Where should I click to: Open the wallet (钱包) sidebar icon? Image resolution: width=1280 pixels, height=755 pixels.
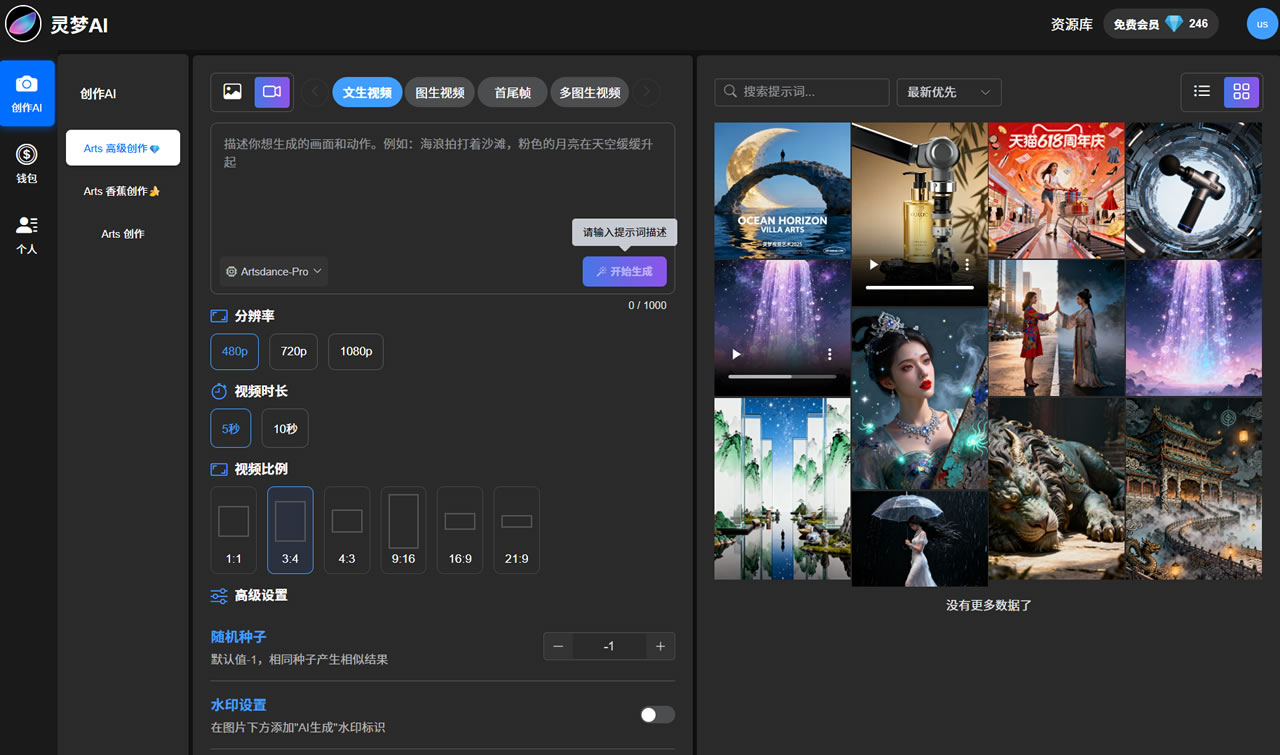27,163
